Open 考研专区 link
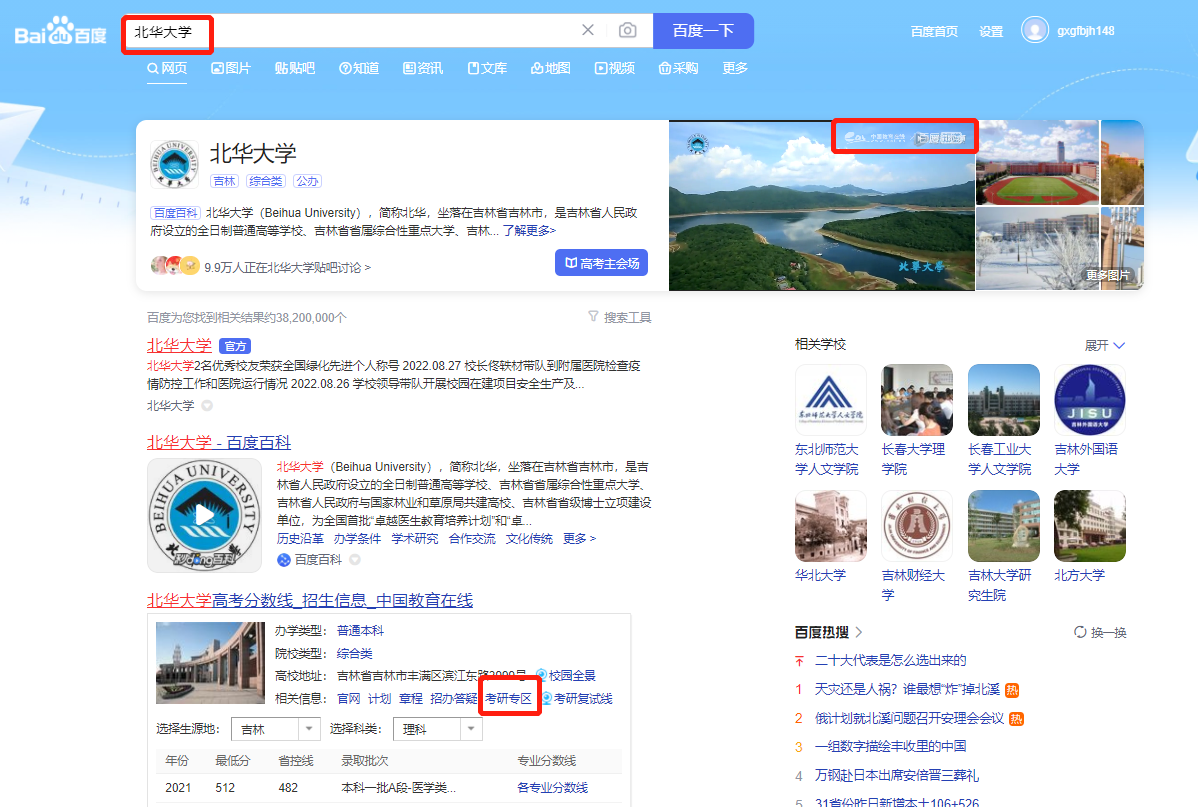 click(x=508, y=698)
